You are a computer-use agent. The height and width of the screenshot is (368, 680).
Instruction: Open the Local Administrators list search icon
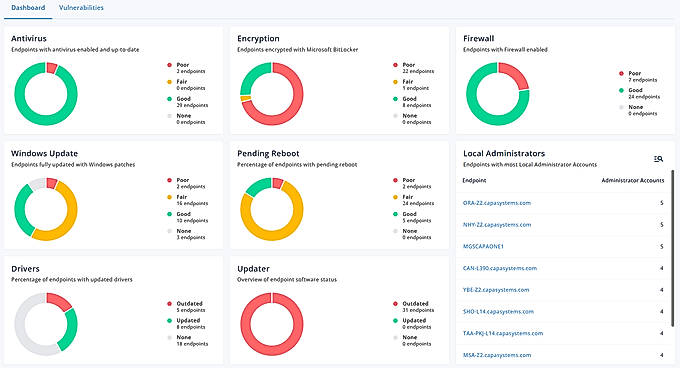tap(658, 159)
